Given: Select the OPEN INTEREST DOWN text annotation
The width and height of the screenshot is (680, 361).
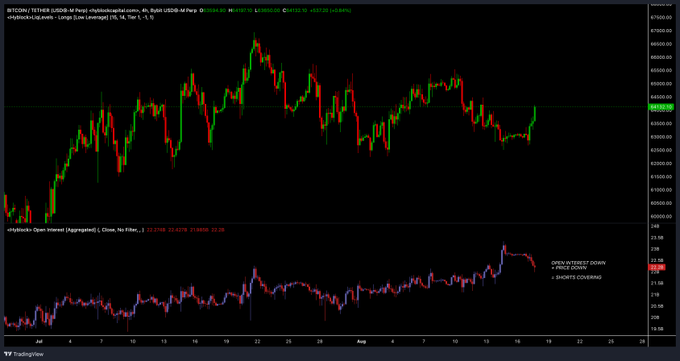Looking at the screenshot, I should 579,263.
